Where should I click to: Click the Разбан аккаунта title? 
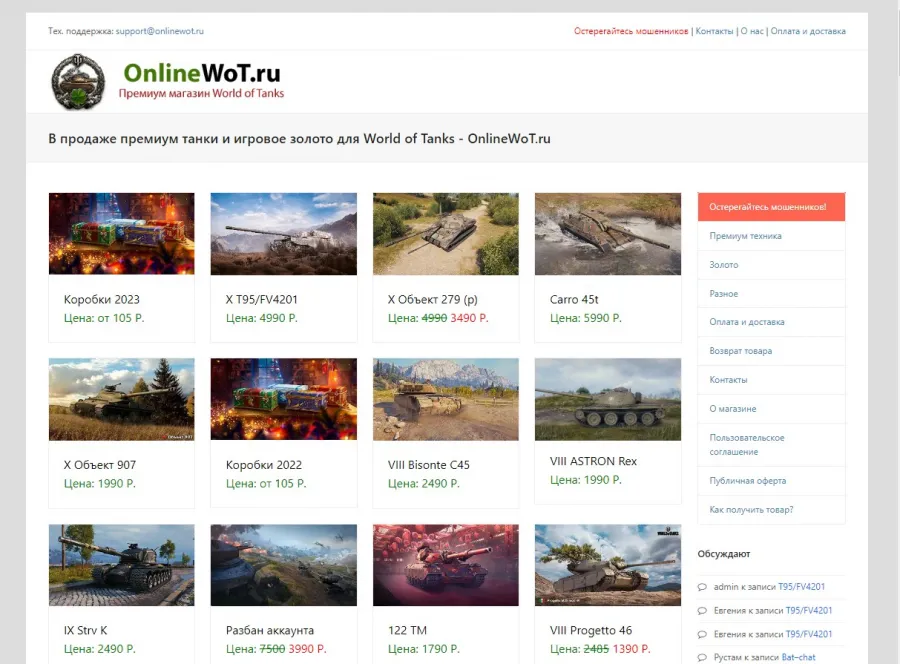click(270, 631)
